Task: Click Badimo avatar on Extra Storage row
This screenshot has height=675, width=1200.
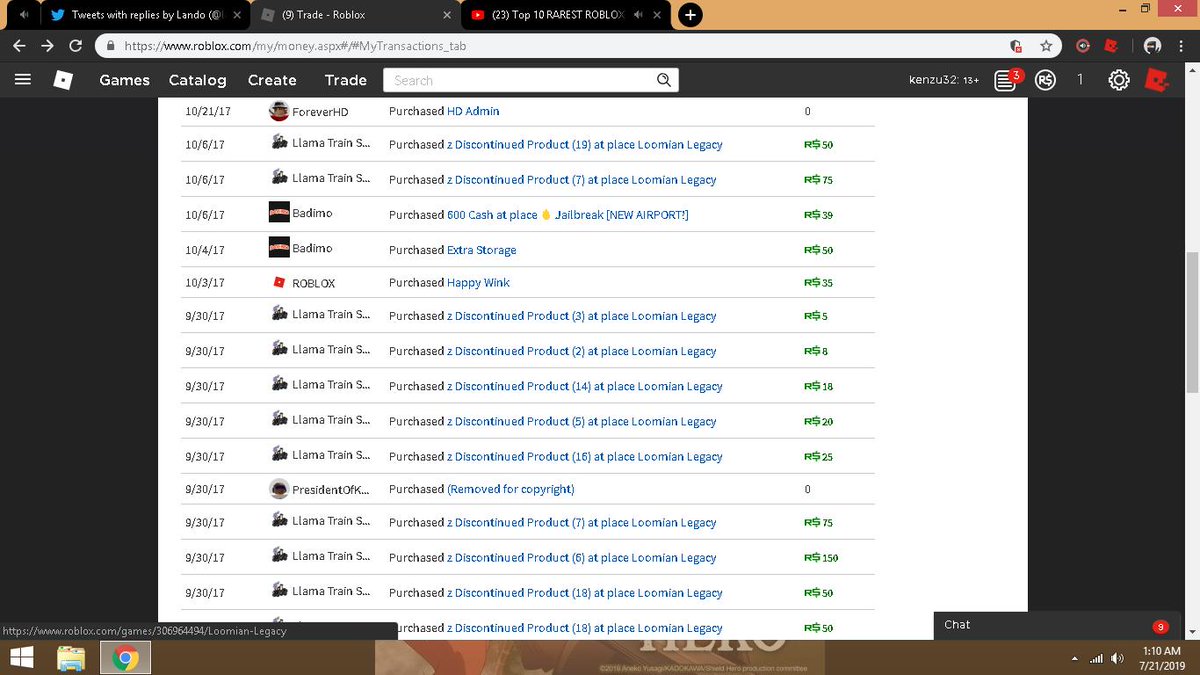Action: pyautogui.click(x=279, y=247)
